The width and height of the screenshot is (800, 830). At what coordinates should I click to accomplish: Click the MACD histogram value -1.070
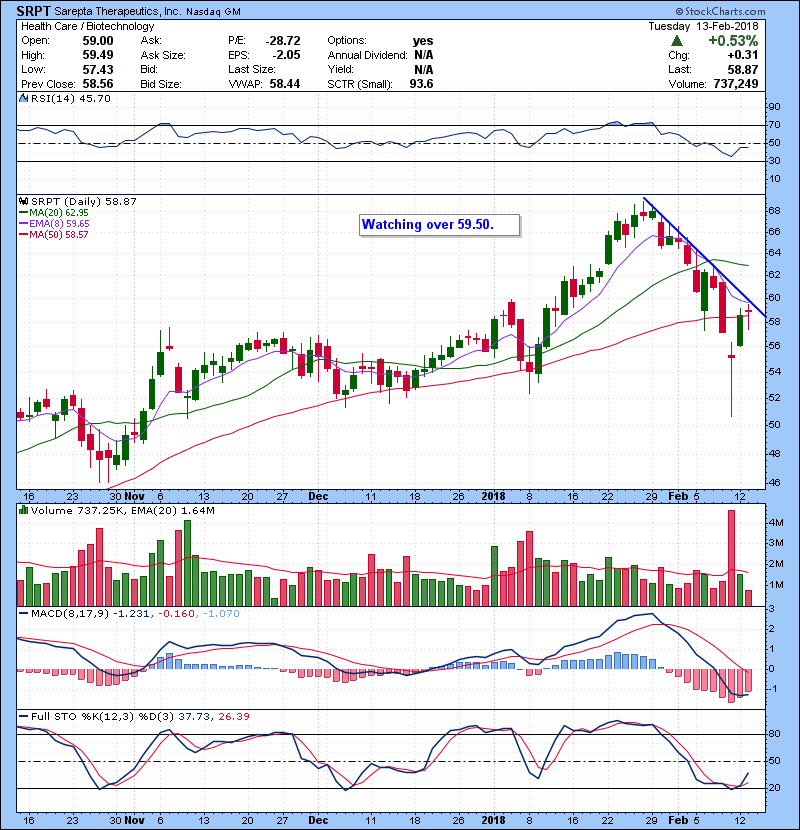pos(221,614)
